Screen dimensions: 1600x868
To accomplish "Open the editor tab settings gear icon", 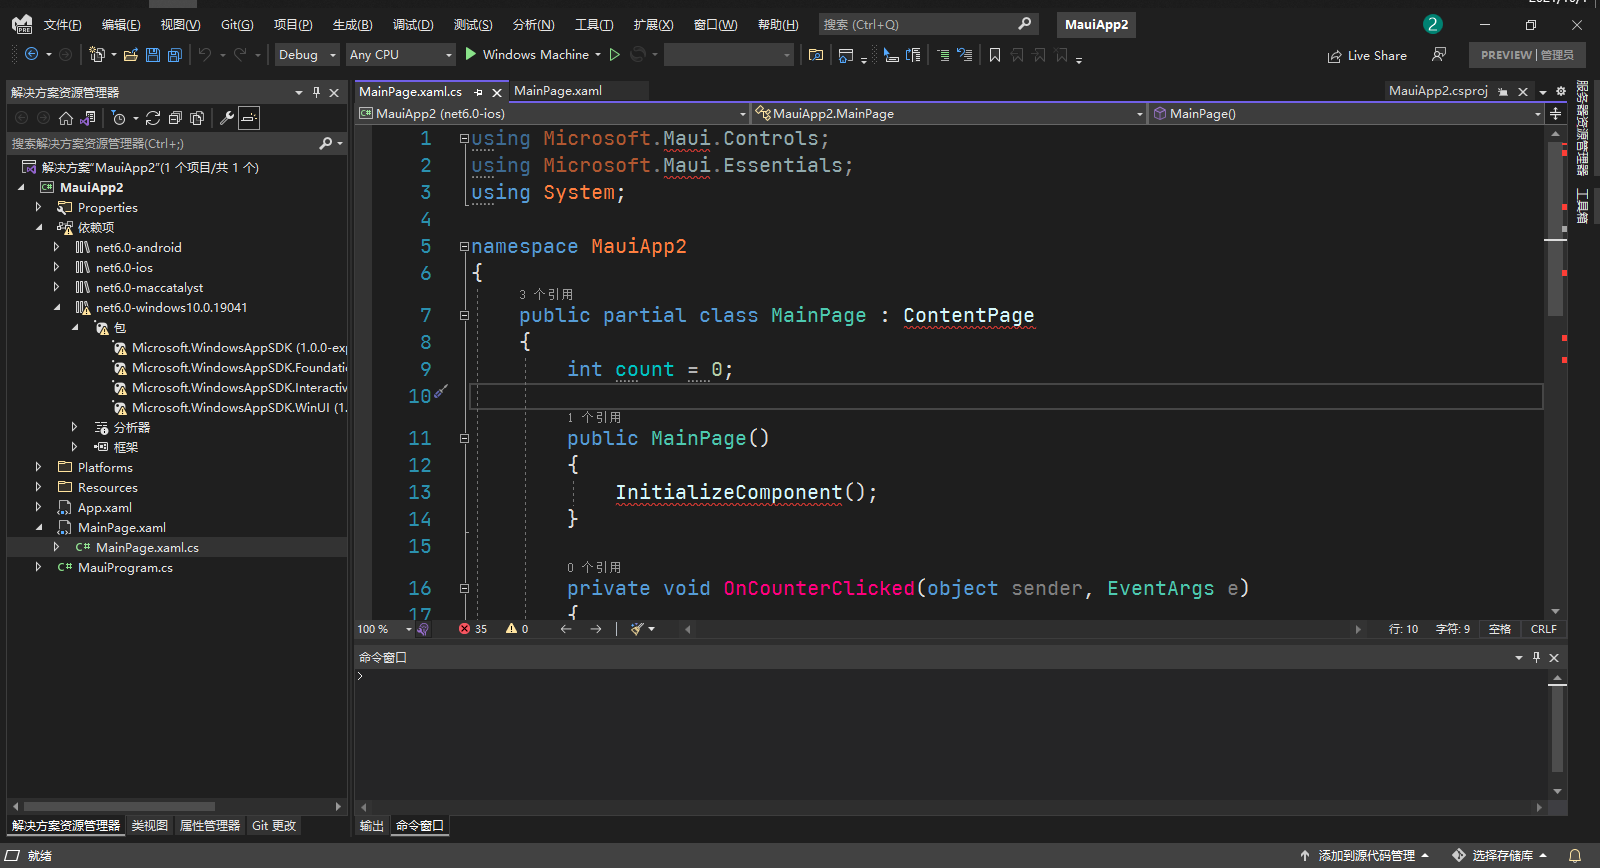I will click(1561, 91).
